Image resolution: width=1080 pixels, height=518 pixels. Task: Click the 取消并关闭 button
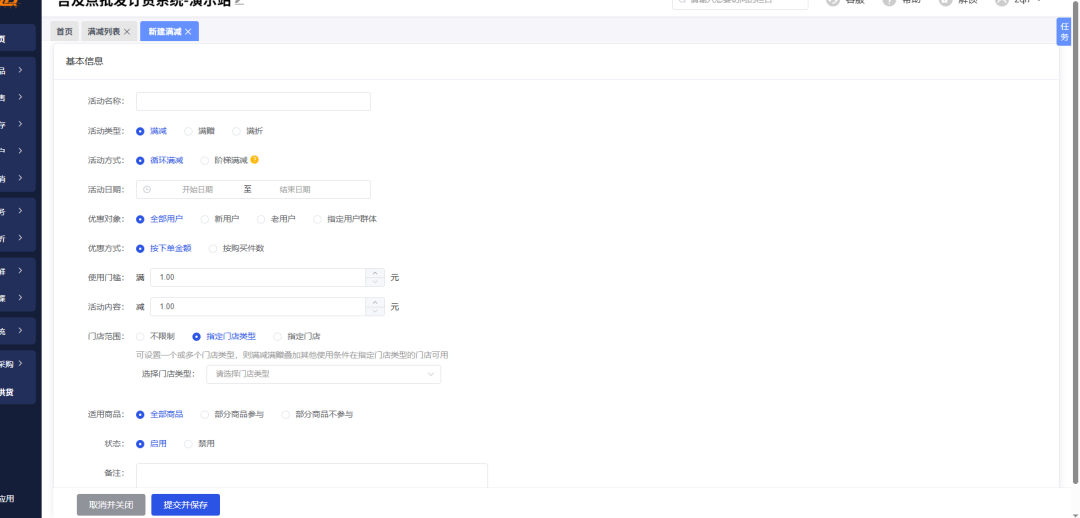click(111, 505)
